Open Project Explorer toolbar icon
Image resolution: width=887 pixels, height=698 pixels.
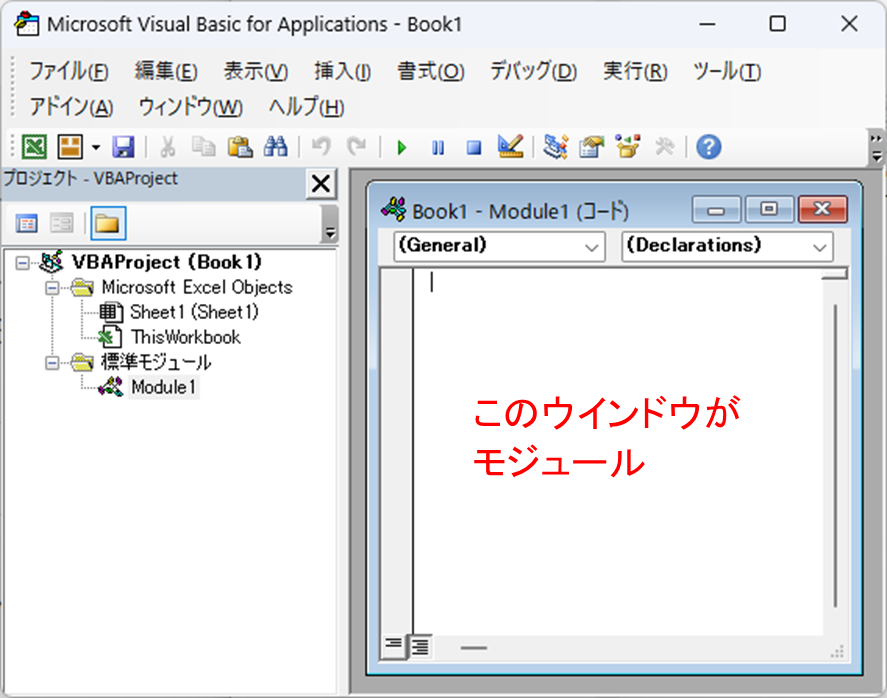556,147
